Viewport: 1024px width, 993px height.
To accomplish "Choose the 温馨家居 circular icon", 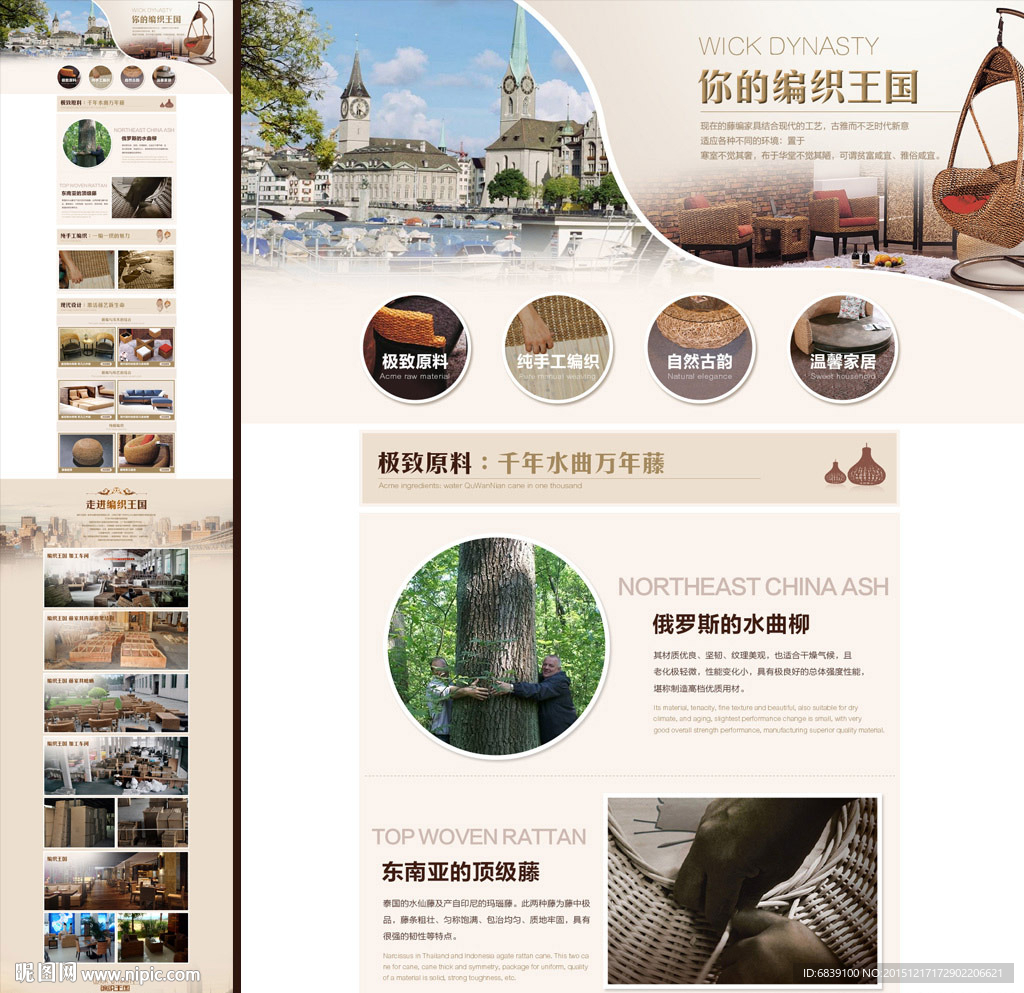I will pos(843,348).
